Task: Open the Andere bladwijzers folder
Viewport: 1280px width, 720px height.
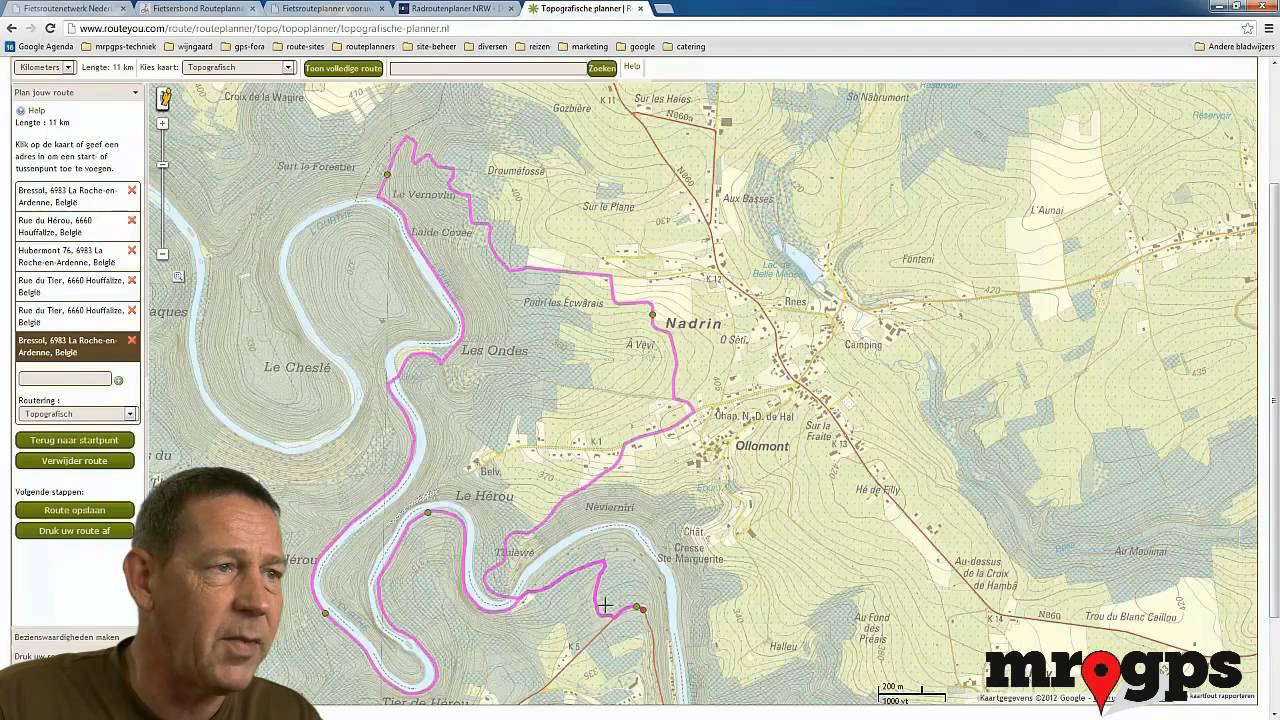Action: click(x=1235, y=47)
